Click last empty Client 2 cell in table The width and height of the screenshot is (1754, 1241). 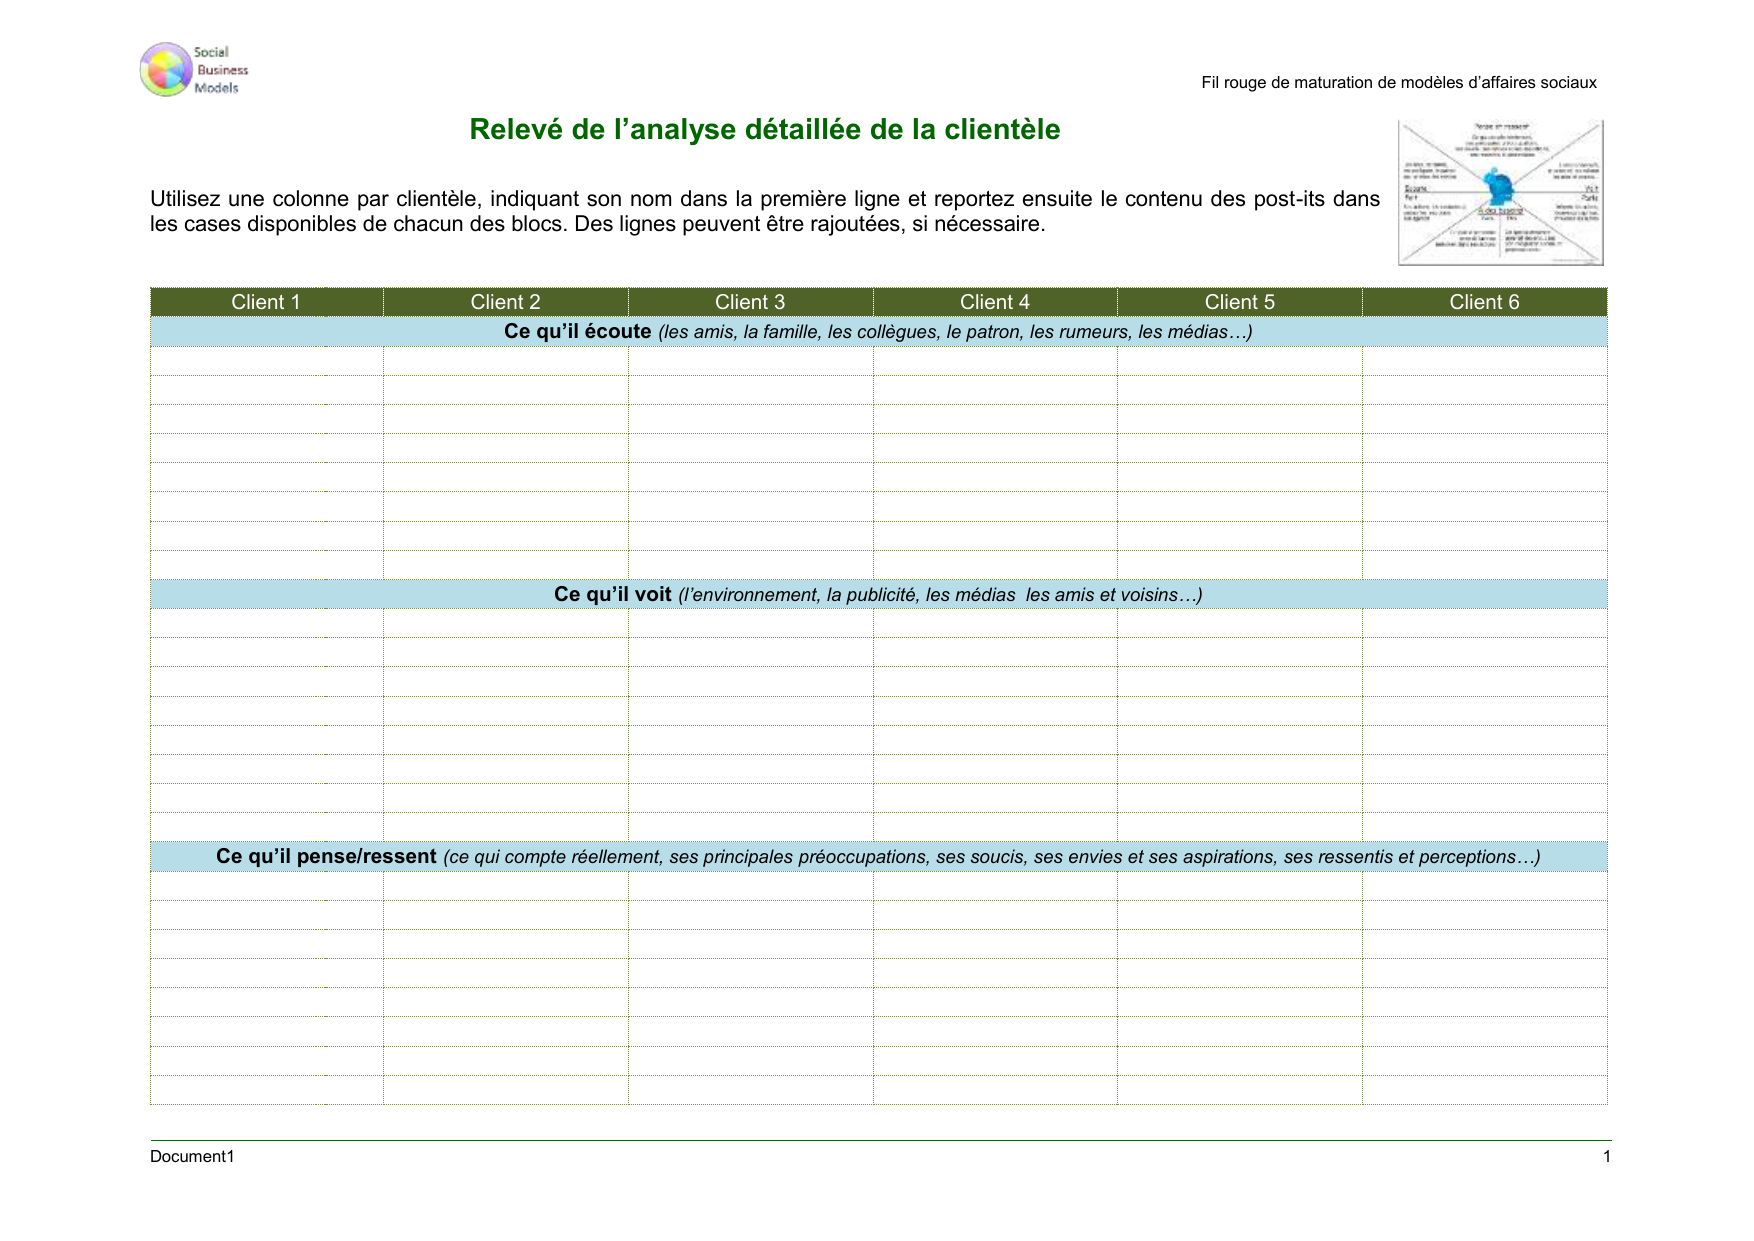tap(505, 1090)
